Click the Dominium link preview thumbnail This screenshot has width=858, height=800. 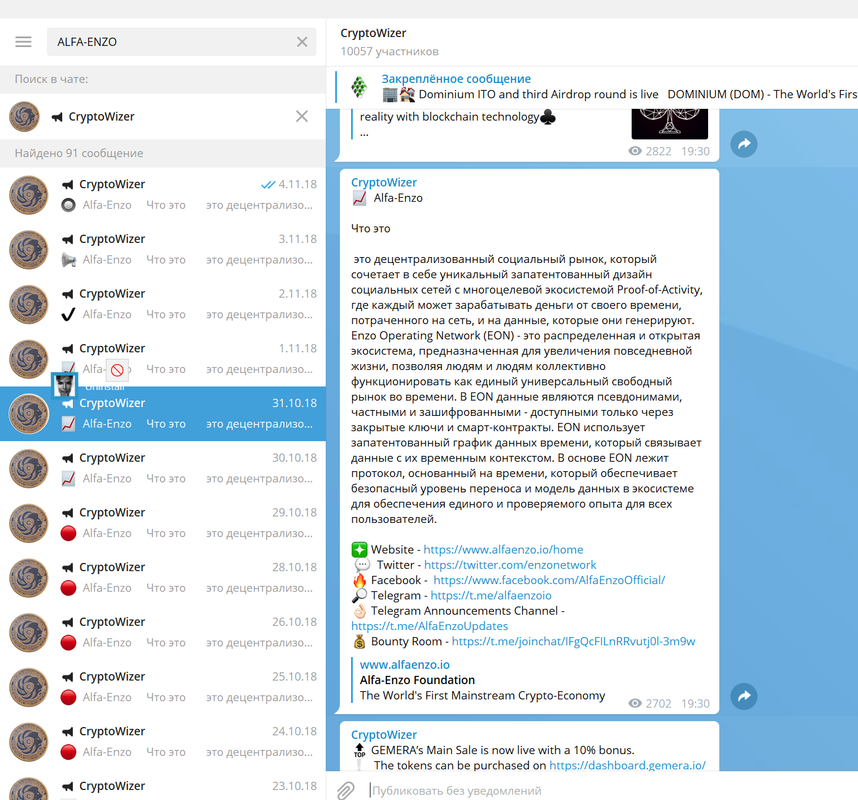pyautogui.click(x=670, y=124)
